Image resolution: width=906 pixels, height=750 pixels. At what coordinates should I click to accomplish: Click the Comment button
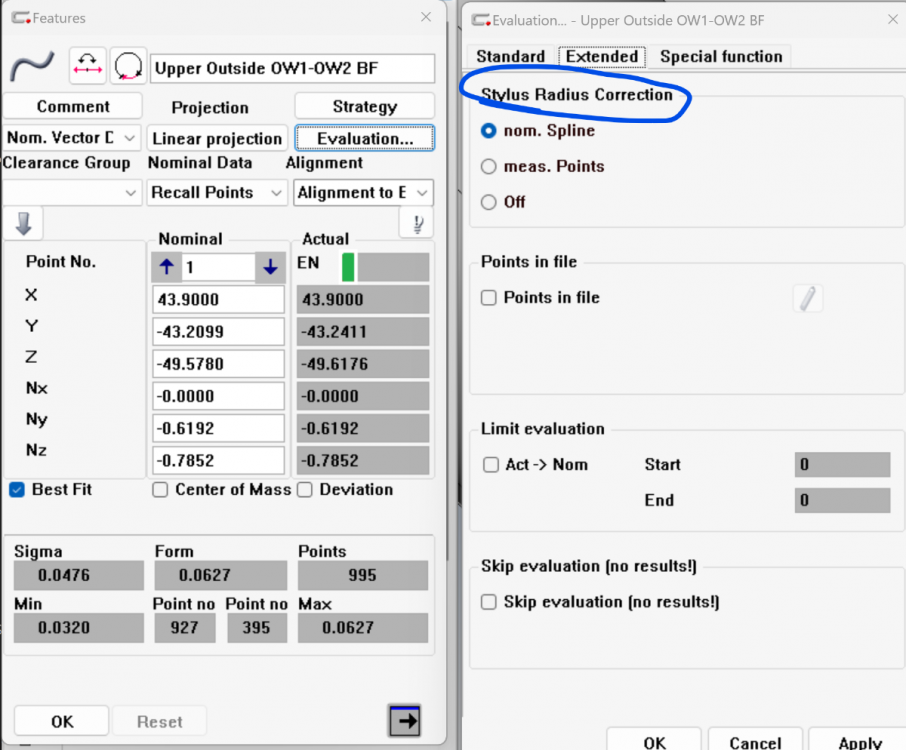(x=73, y=106)
